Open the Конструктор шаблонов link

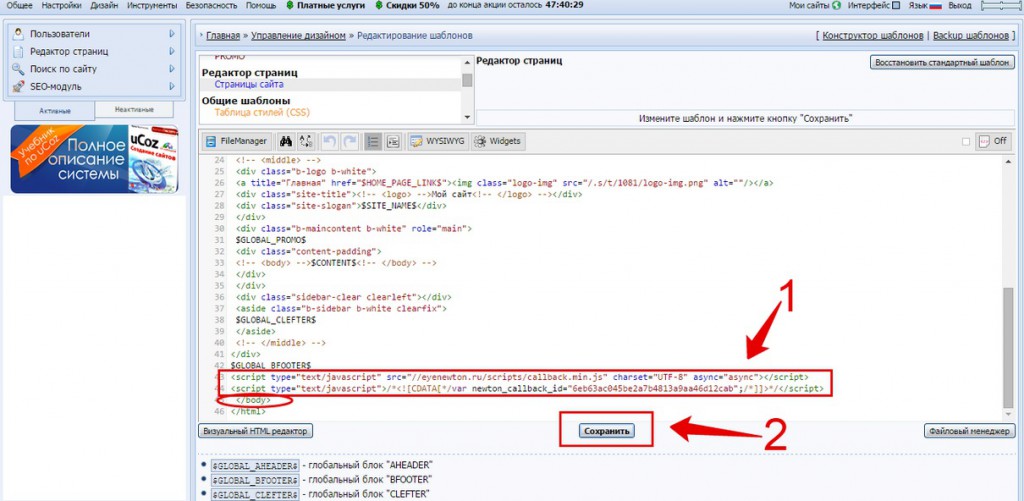(873, 35)
